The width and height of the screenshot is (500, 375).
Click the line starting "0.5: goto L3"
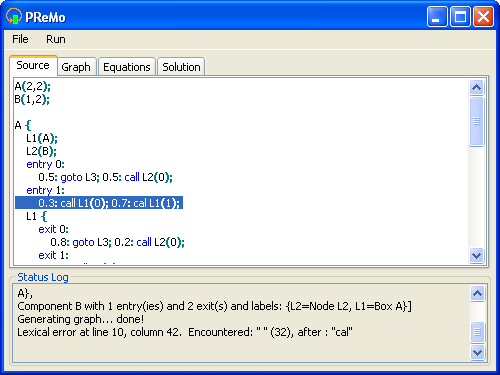tap(105, 177)
